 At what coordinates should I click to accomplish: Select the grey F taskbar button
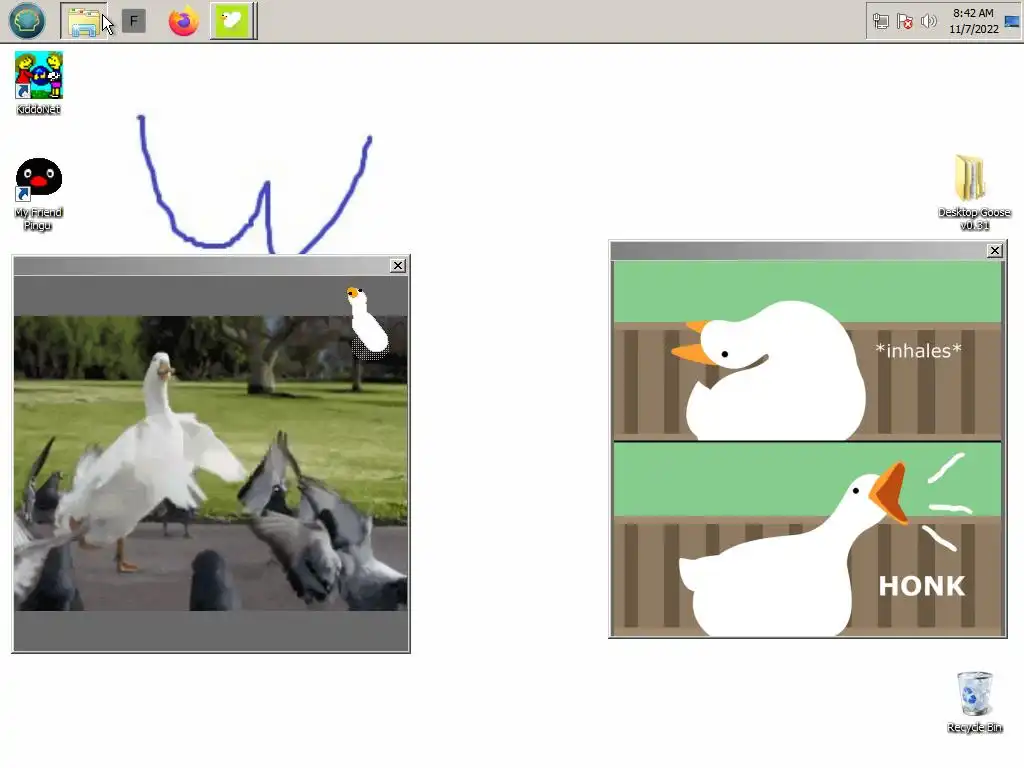click(134, 21)
